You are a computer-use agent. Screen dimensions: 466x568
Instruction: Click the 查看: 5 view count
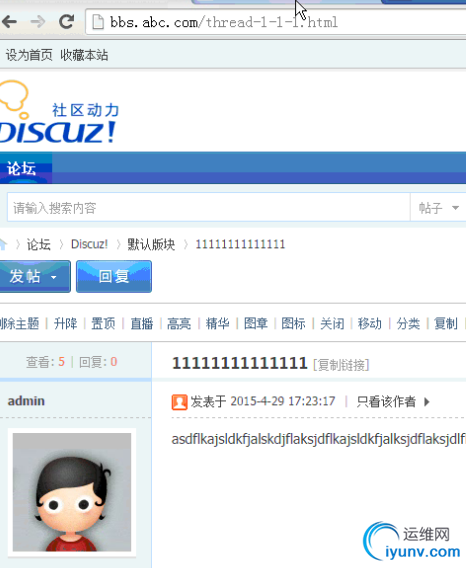(45, 362)
